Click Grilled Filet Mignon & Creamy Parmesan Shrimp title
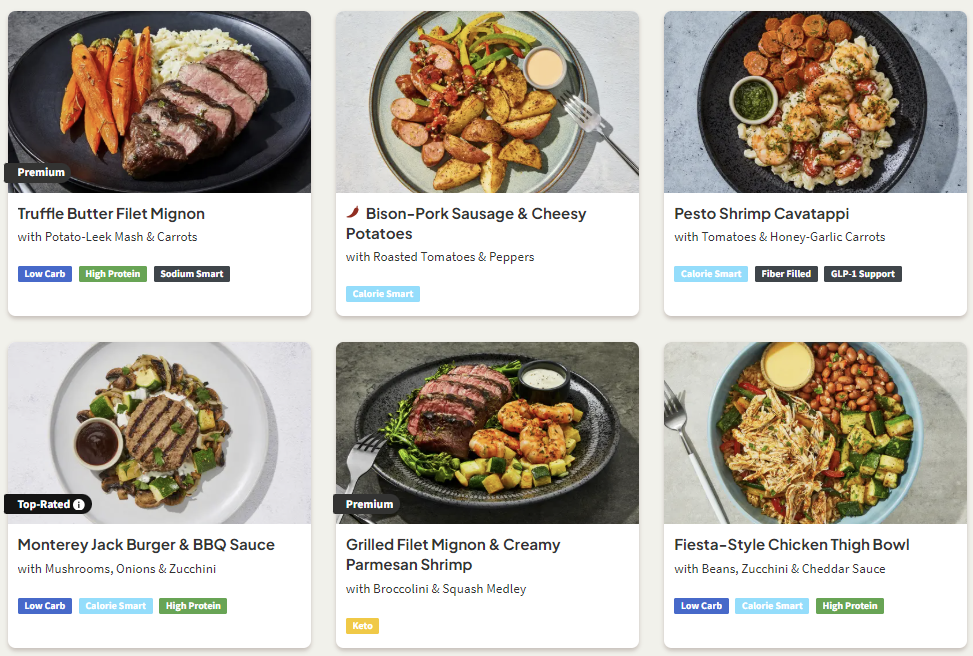Screen dimensions: 973x656 coord(453,555)
